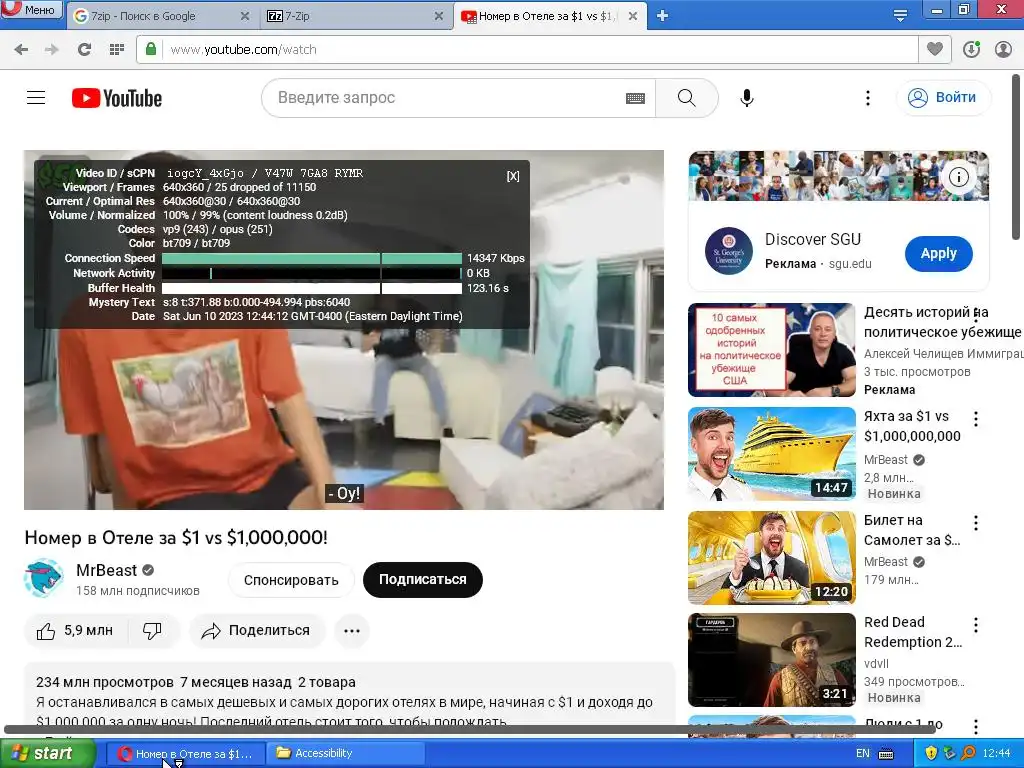Click the EN language indicator
The width and height of the screenshot is (1024, 768).
tap(863, 754)
